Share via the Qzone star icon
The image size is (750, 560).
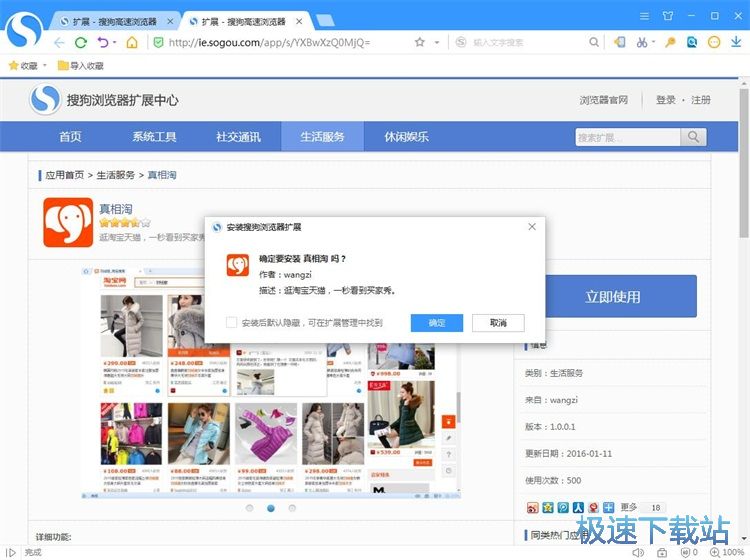click(x=548, y=507)
